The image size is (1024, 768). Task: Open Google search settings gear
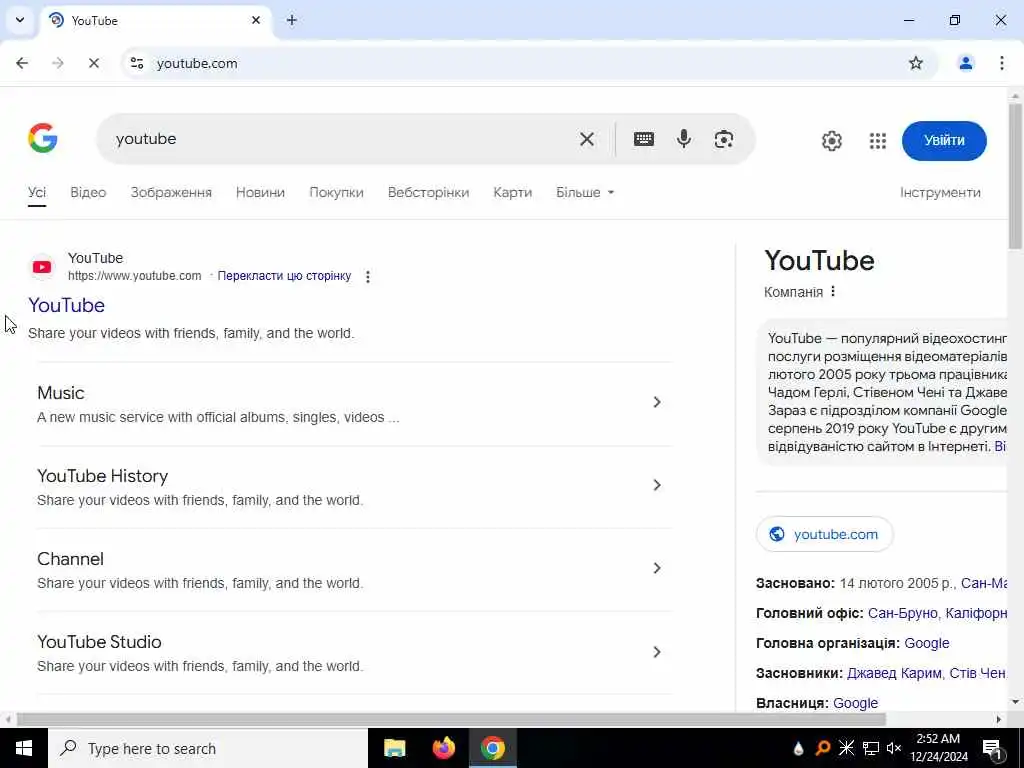tap(831, 140)
